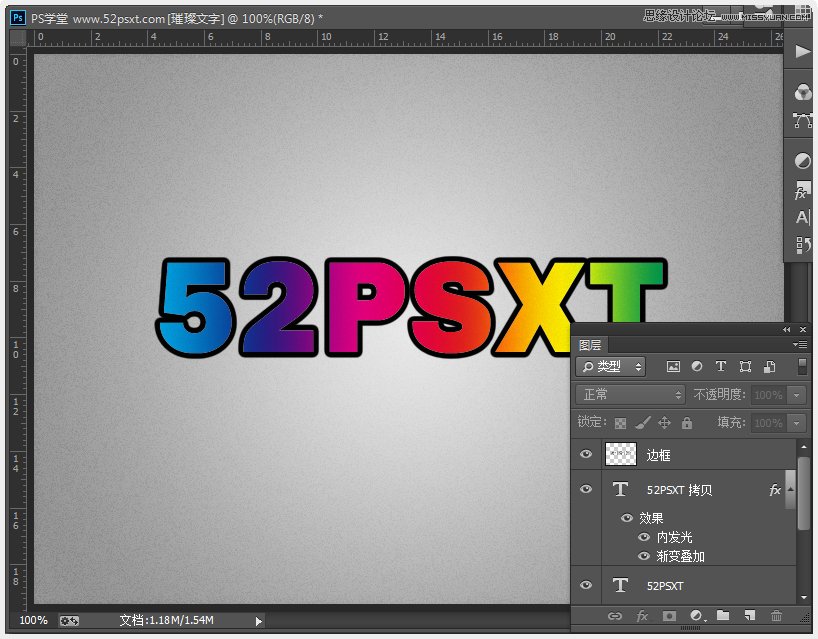
Task: Select the bottom 52PSXT layer name
Action: (x=665, y=586)
